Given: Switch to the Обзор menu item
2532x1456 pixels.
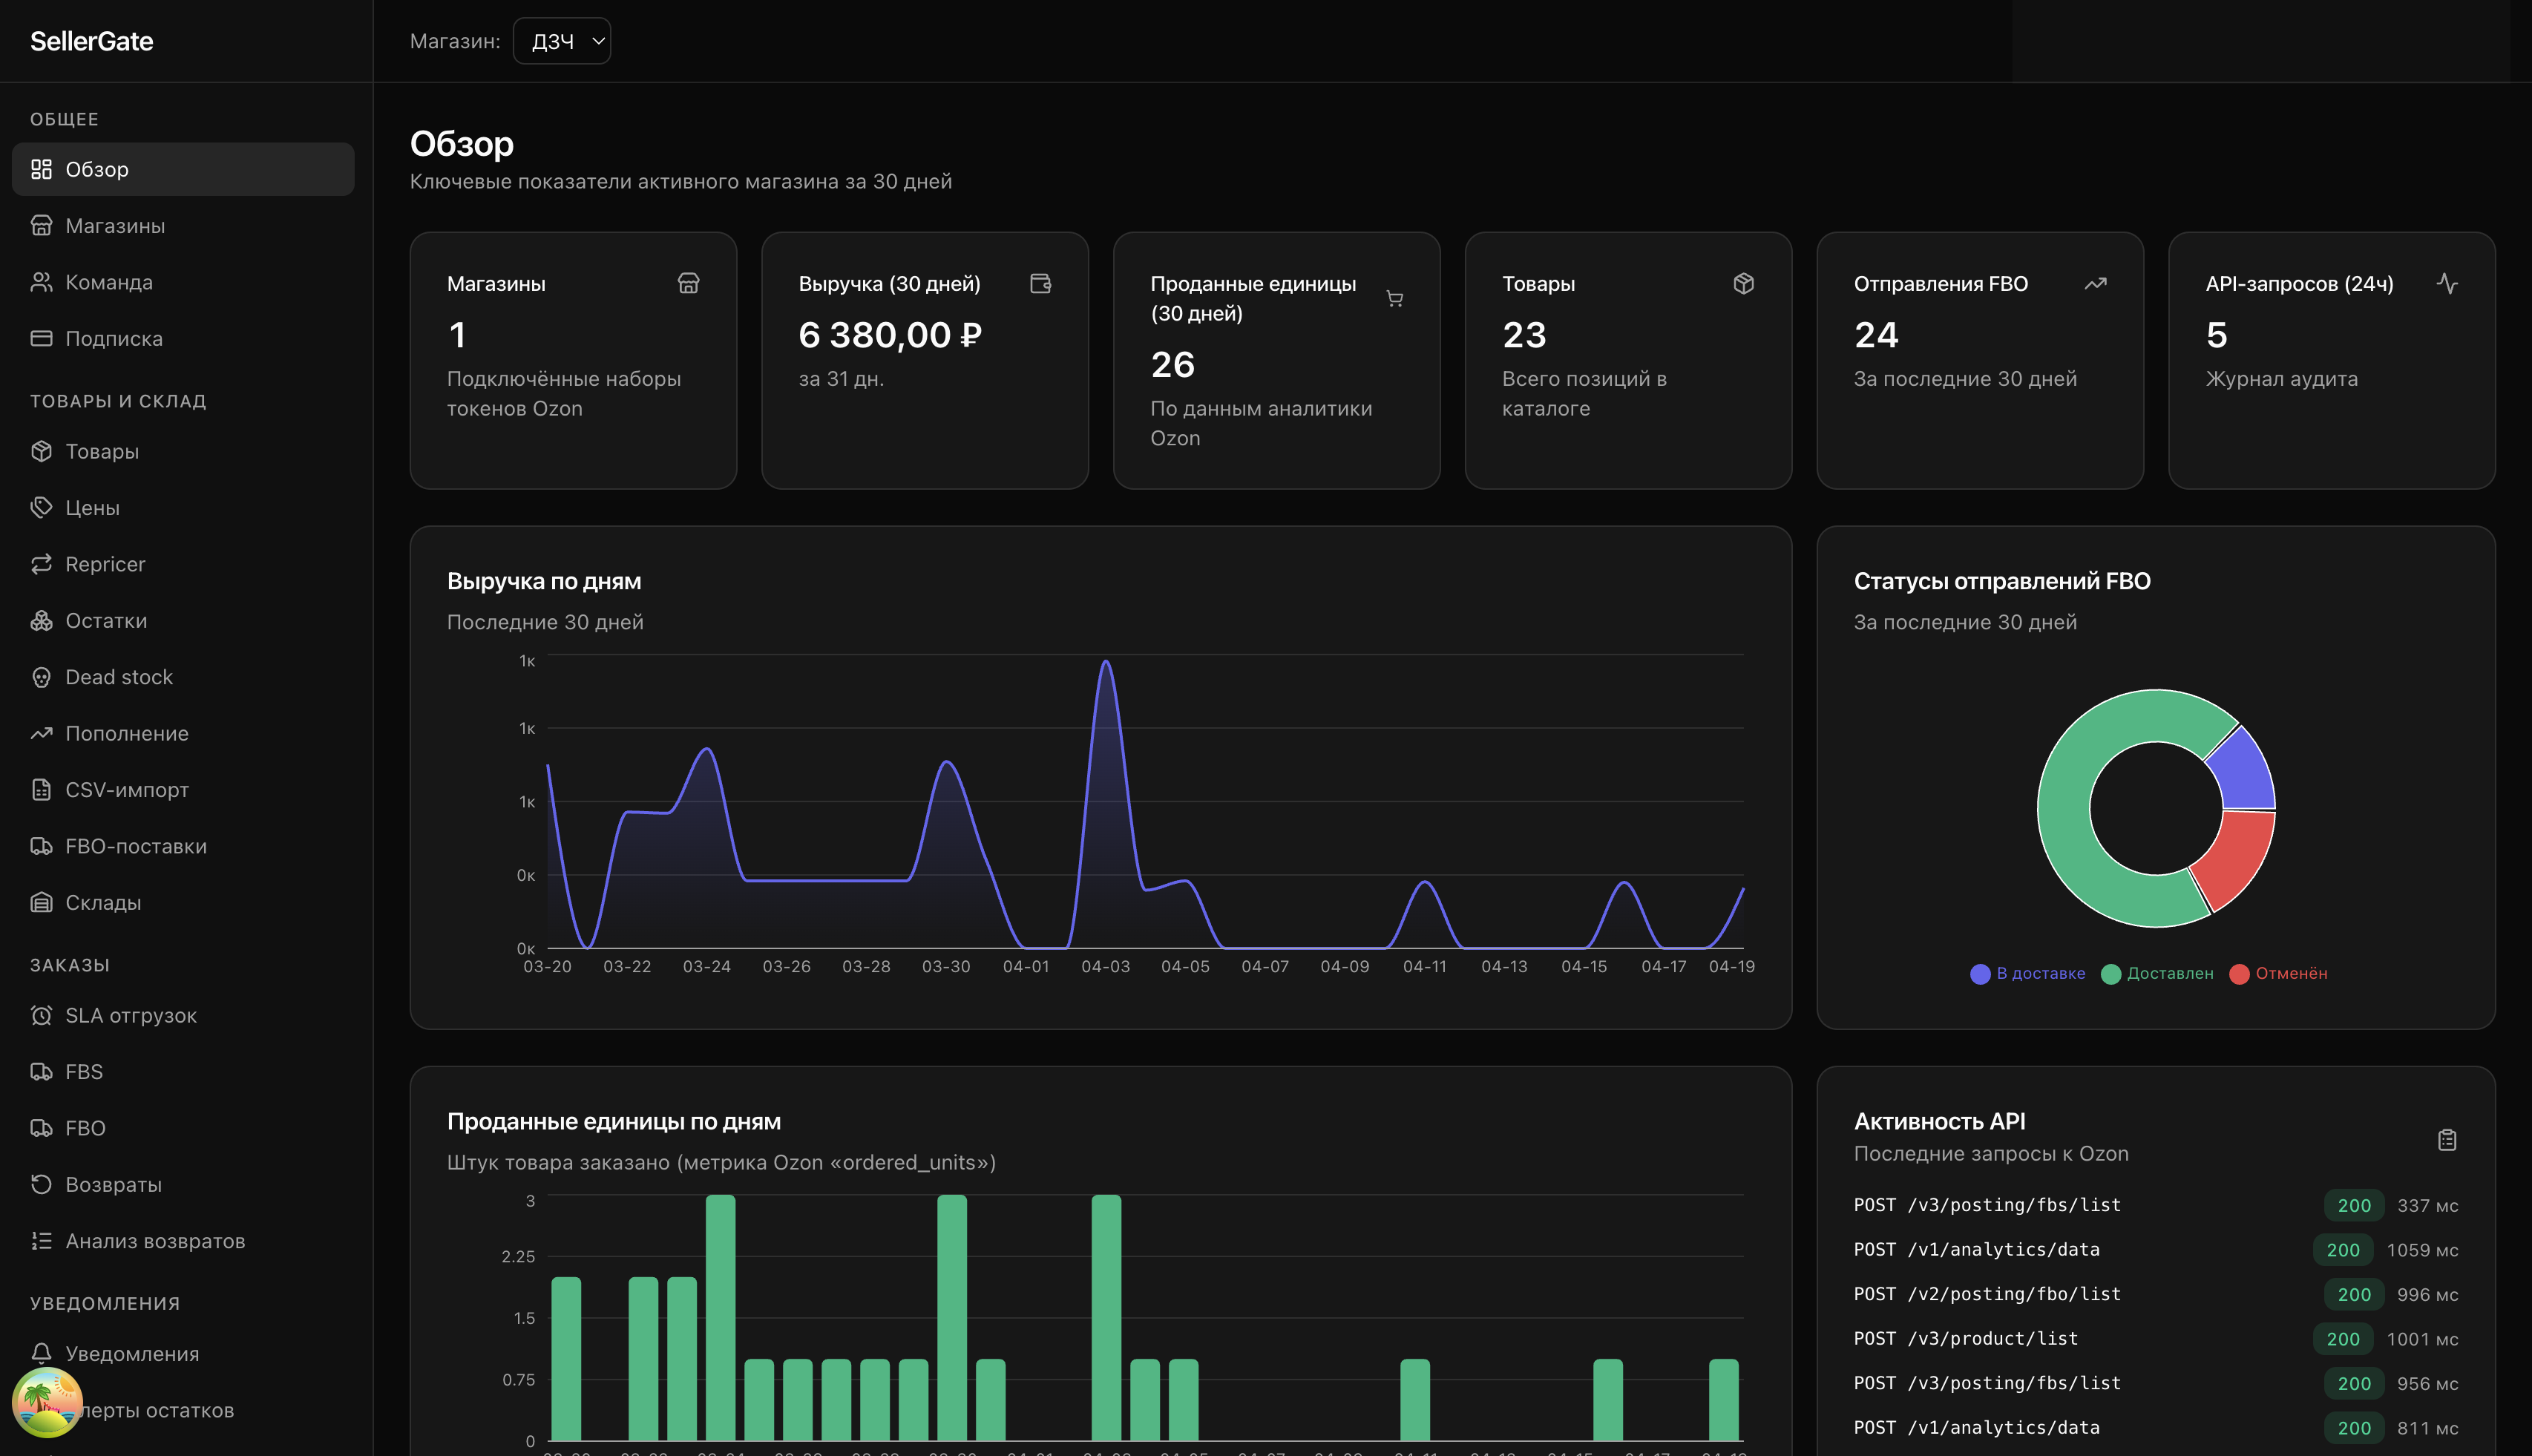Looking at the screenshot, I should [97, 169].
